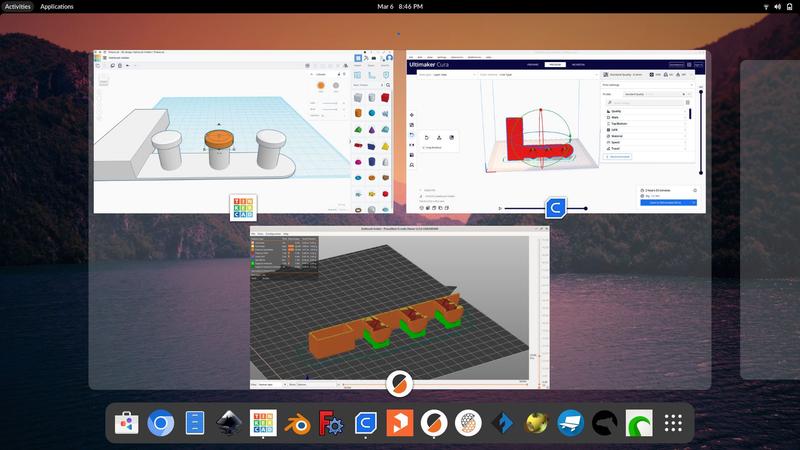This screenshot has width=800, height=450.
Task: Show all applications grid
Action: (x=673, y=423)
